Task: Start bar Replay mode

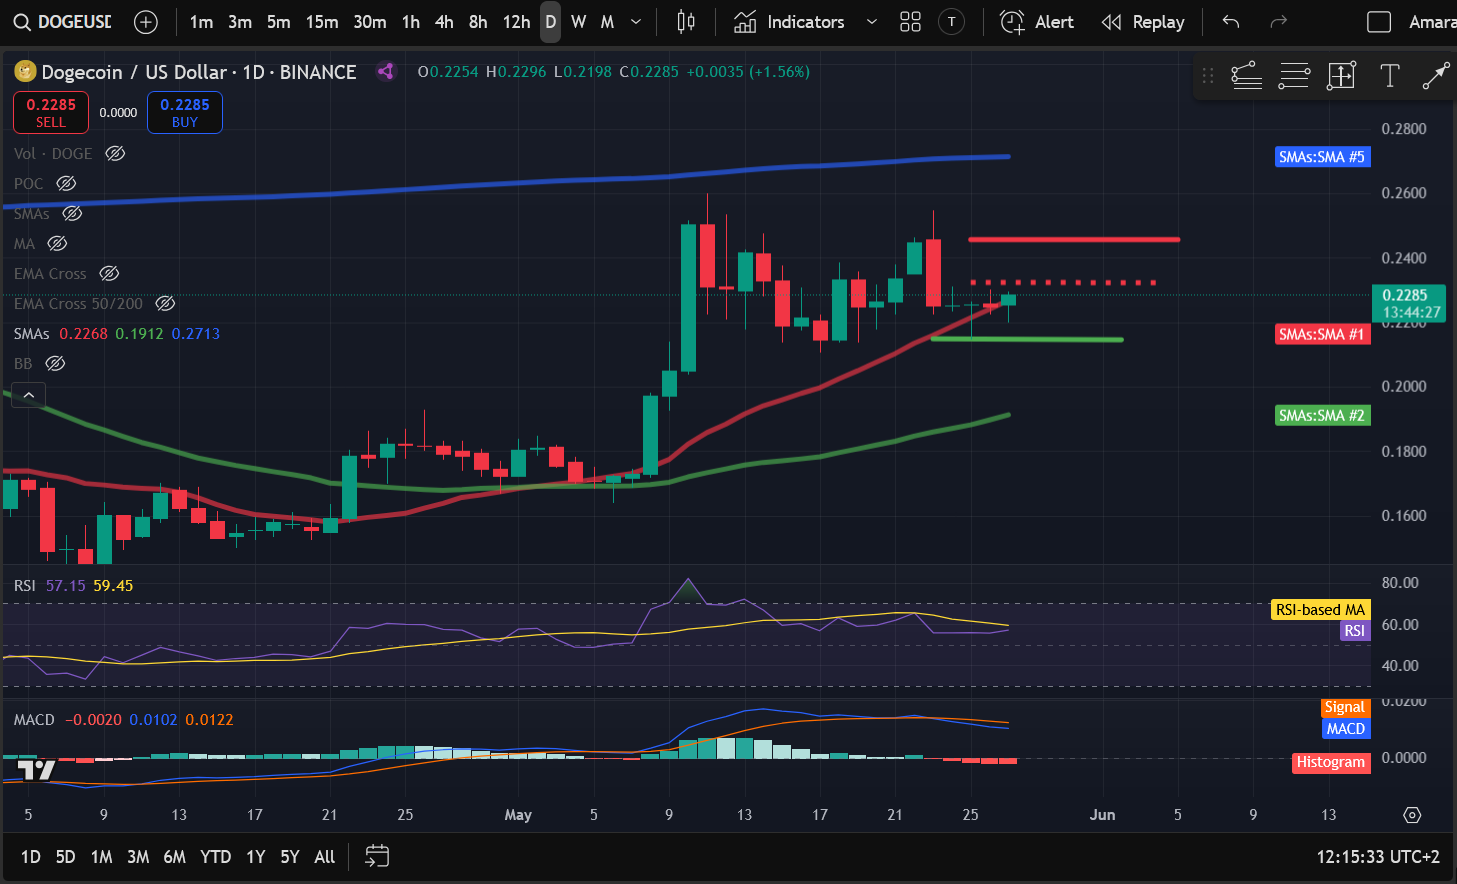Action: pyautogui.click(x=1143, y=22)
